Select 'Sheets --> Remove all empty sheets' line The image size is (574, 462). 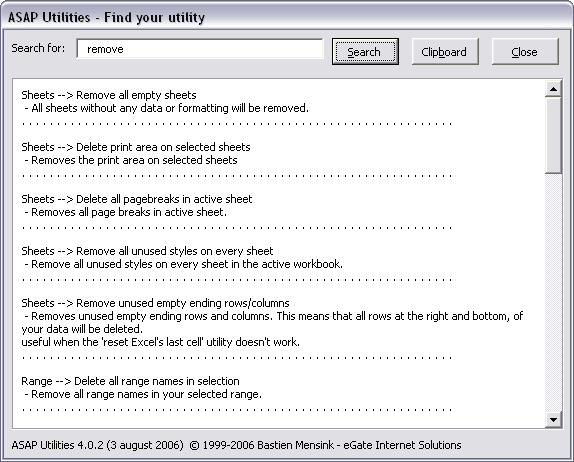coord(109,95)
